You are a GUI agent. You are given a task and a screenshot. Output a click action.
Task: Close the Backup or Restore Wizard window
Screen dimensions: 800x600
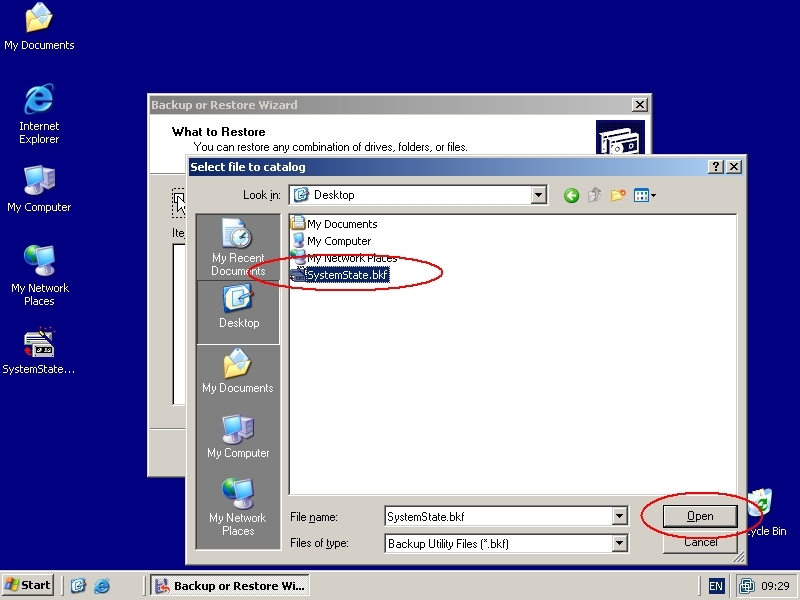640,105
